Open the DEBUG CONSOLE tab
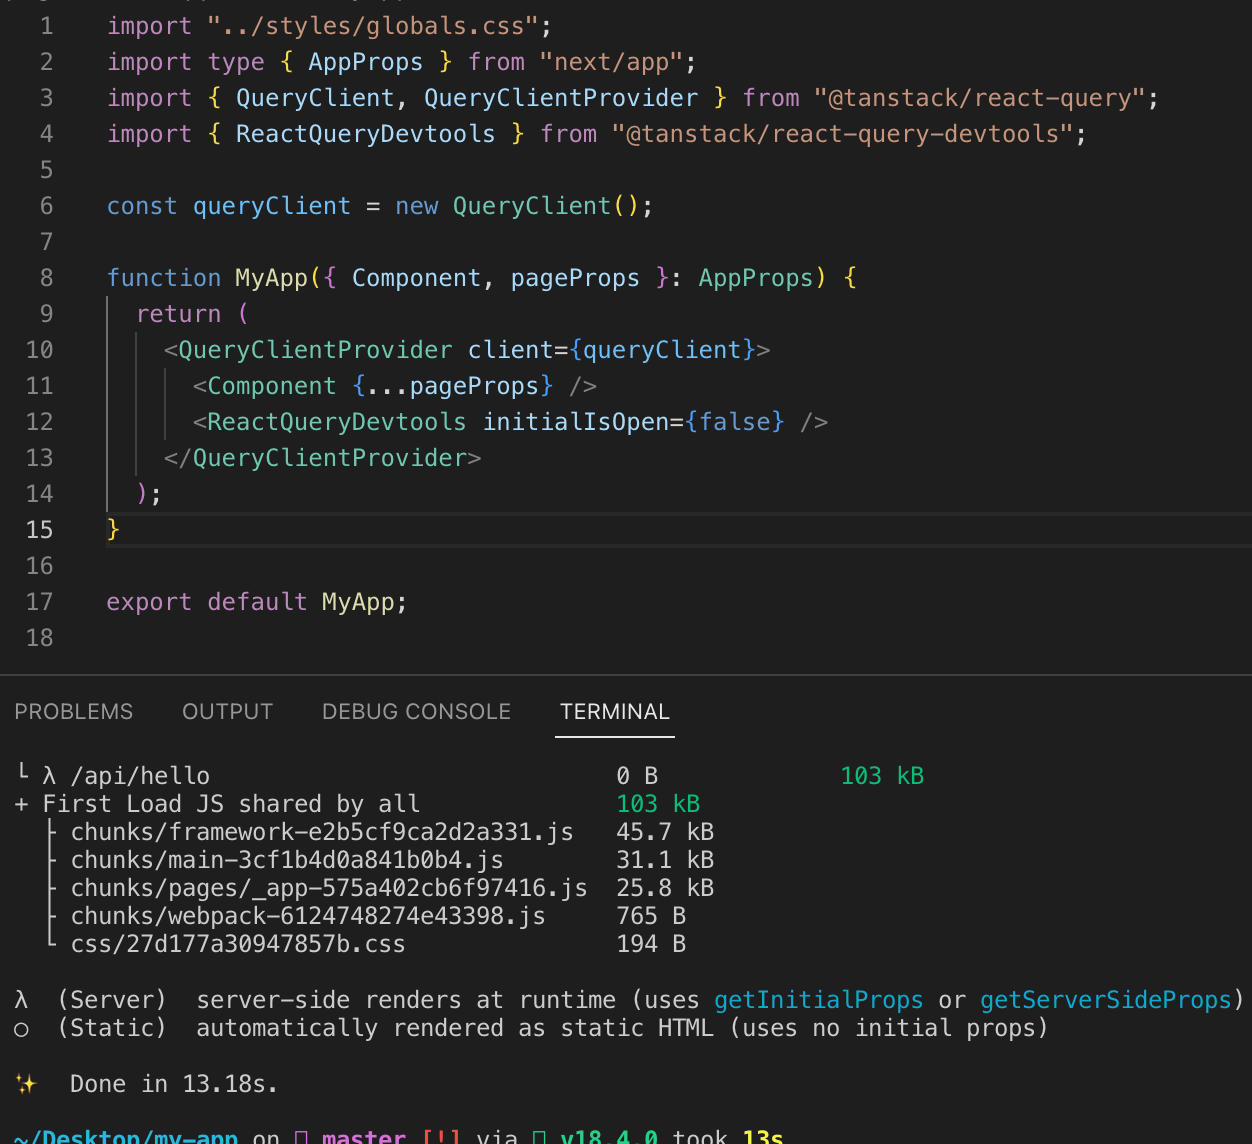The width and height of the screenshot is (1252, 1144). (x=416, y=711)
